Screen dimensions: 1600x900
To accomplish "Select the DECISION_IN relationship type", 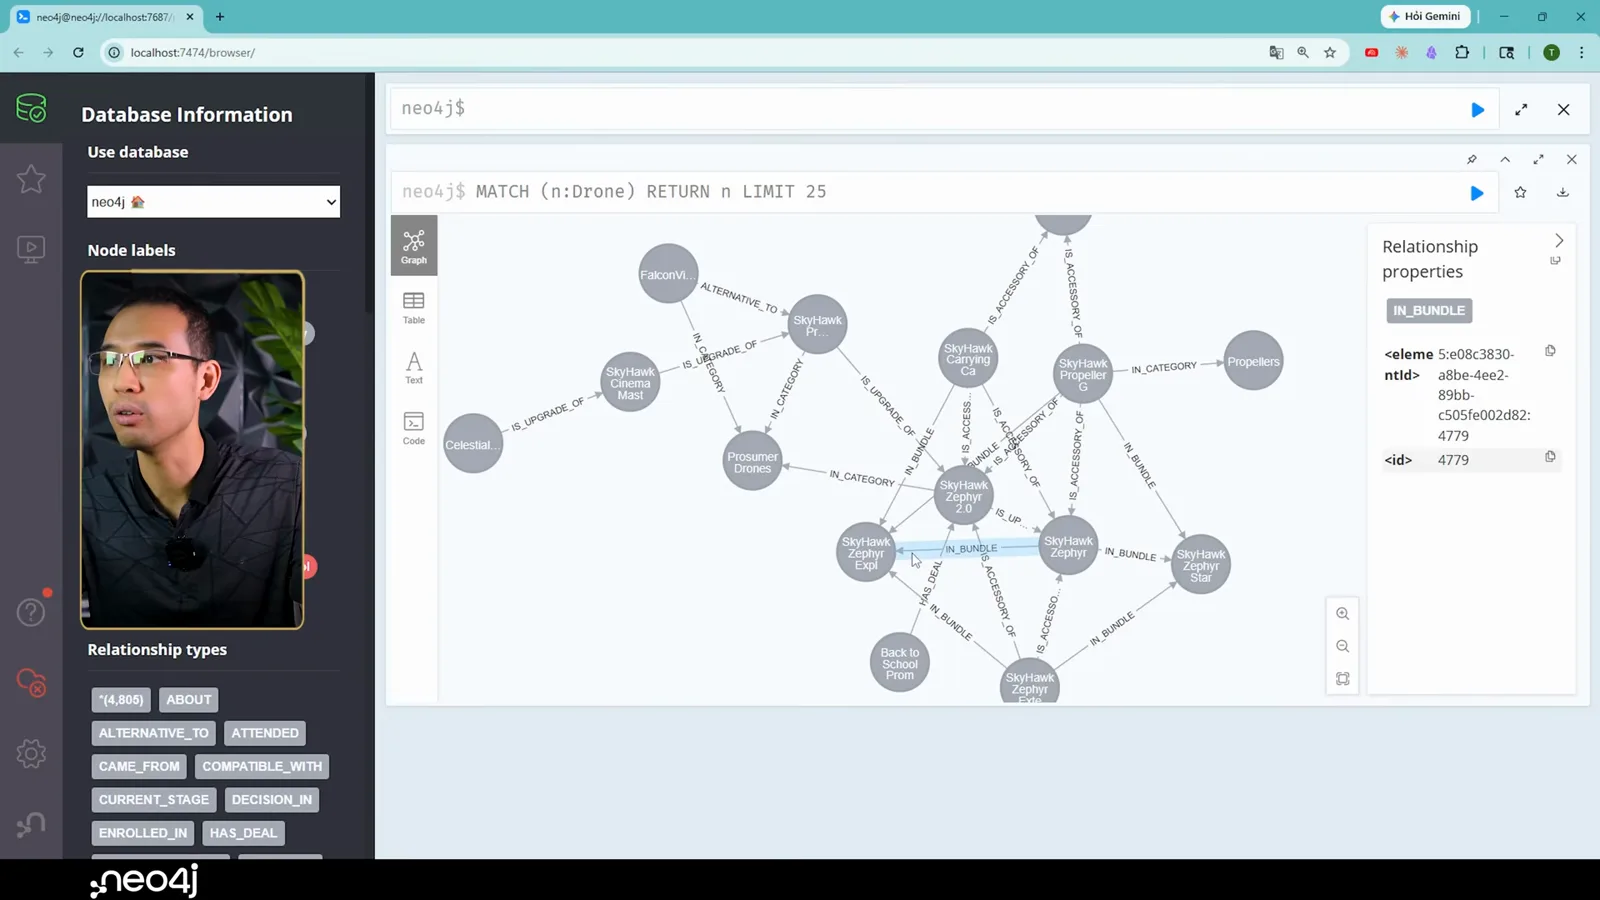I will click(x=272, y=800).
